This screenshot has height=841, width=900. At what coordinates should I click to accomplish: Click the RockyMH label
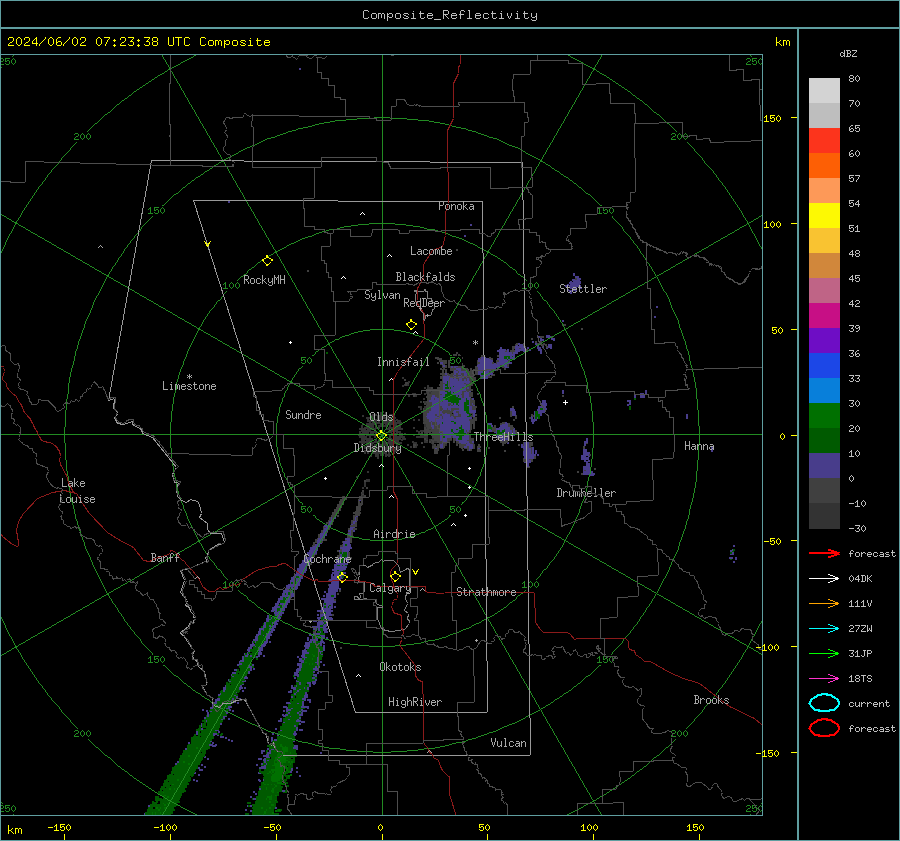[264, 280]
